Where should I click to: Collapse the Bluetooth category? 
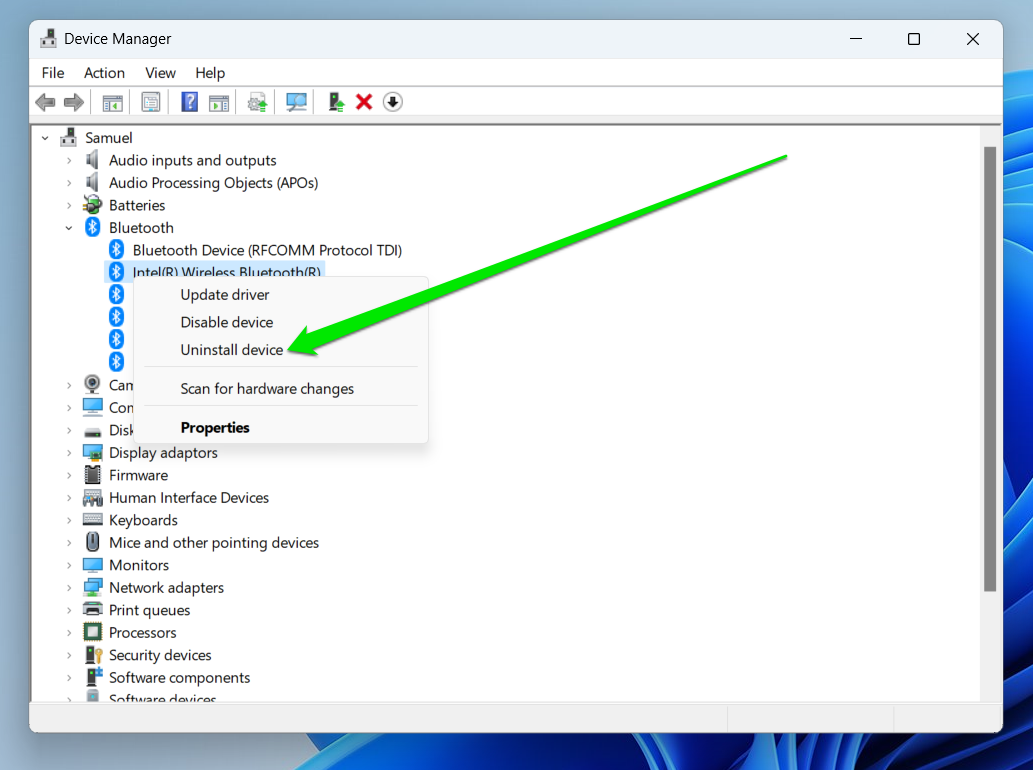(69, 228)
